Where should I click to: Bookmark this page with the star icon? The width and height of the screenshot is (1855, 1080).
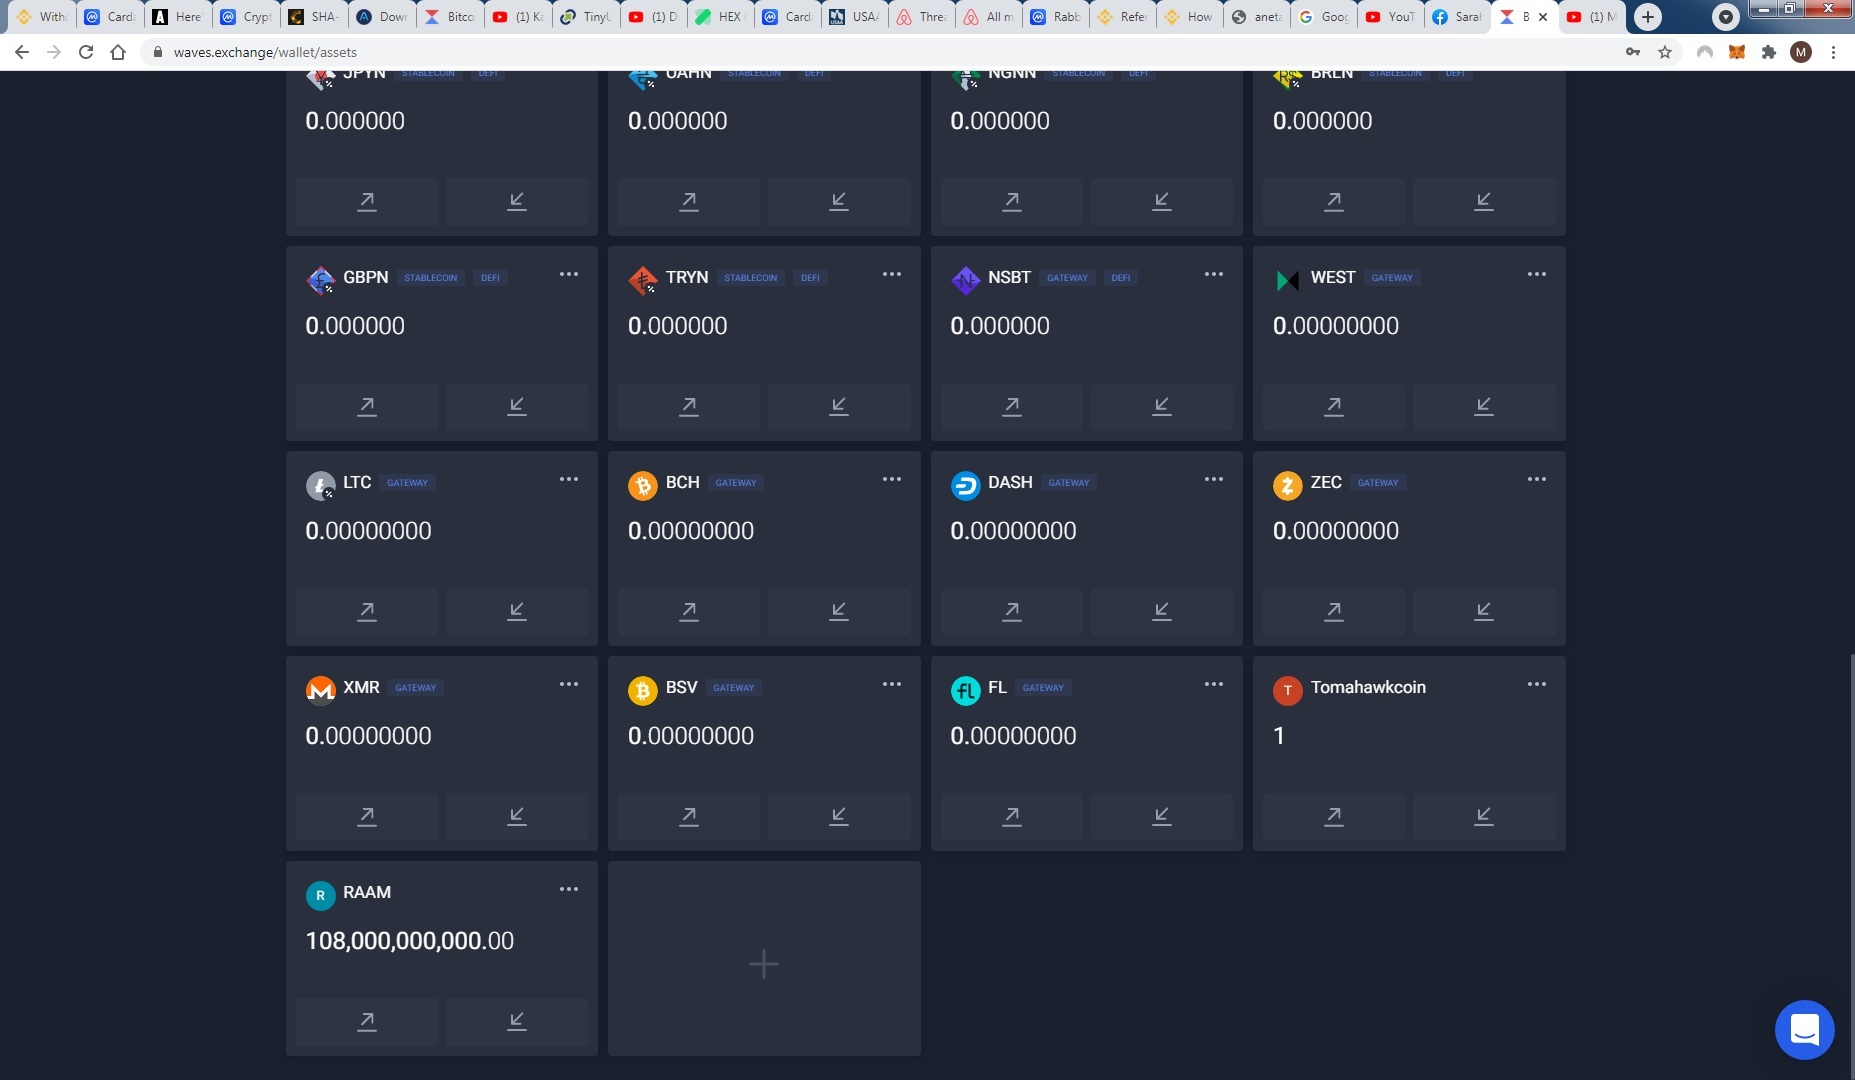(1665, 52)
